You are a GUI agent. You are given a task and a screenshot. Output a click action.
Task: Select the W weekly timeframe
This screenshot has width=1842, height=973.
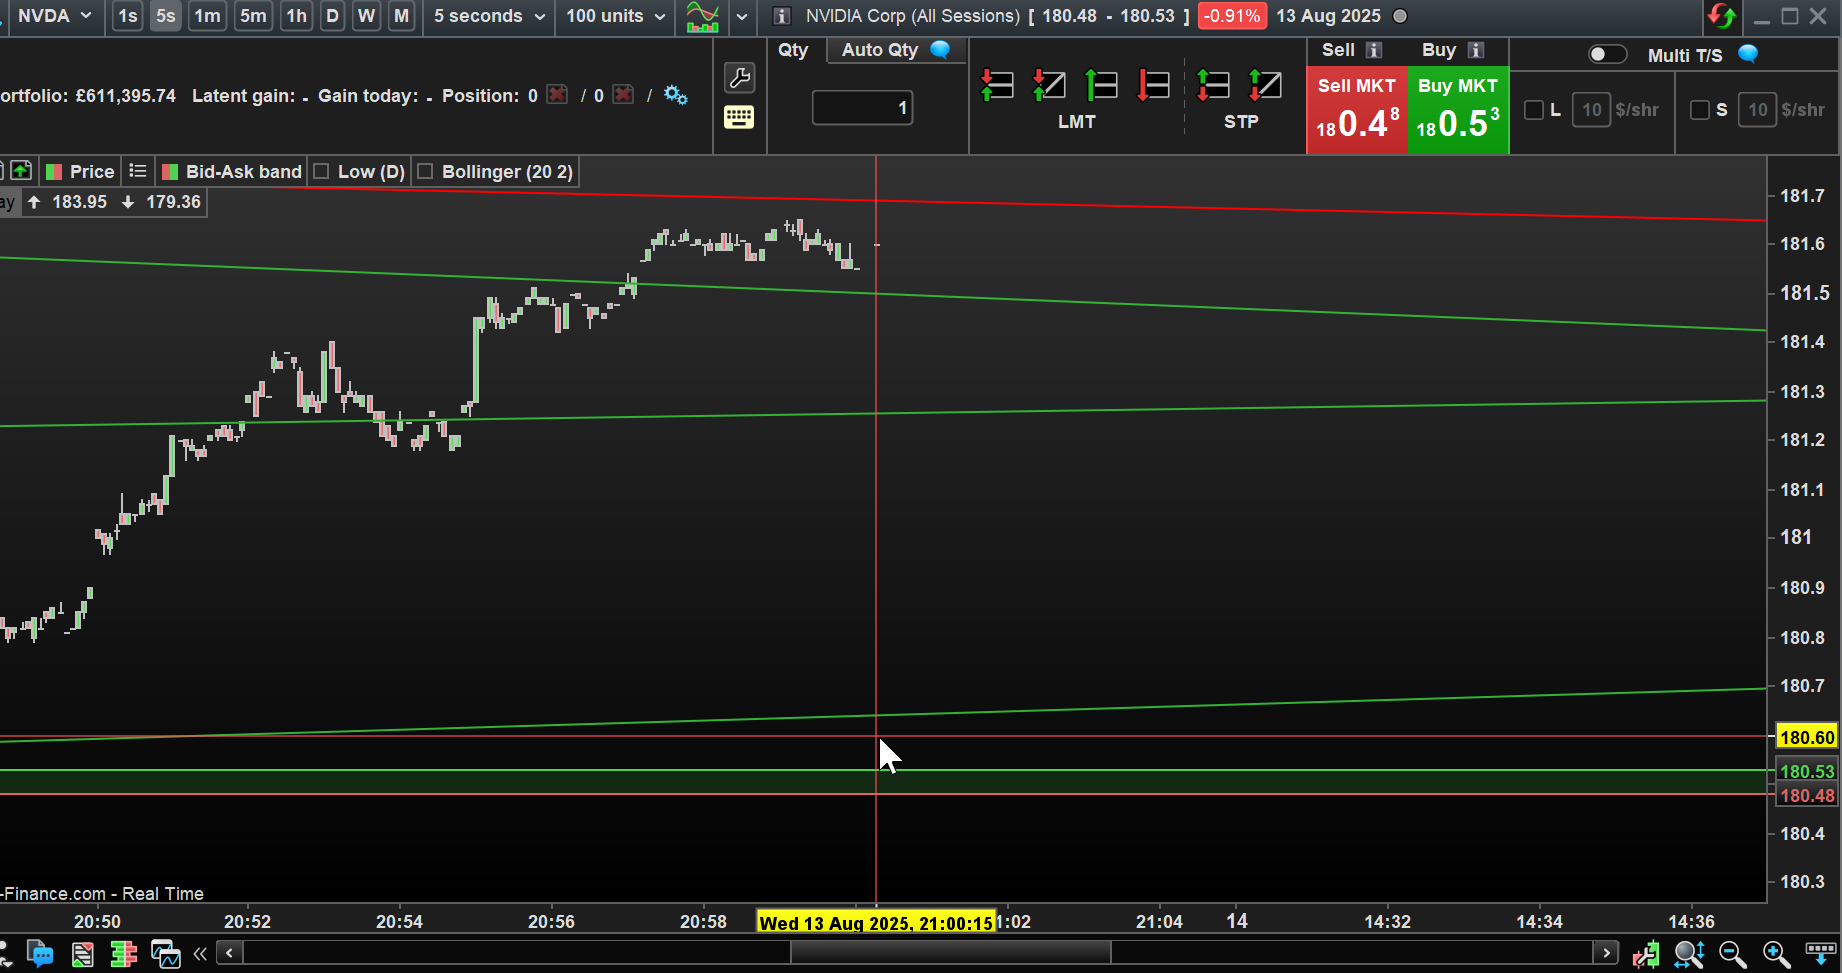(x=367, y=16)
